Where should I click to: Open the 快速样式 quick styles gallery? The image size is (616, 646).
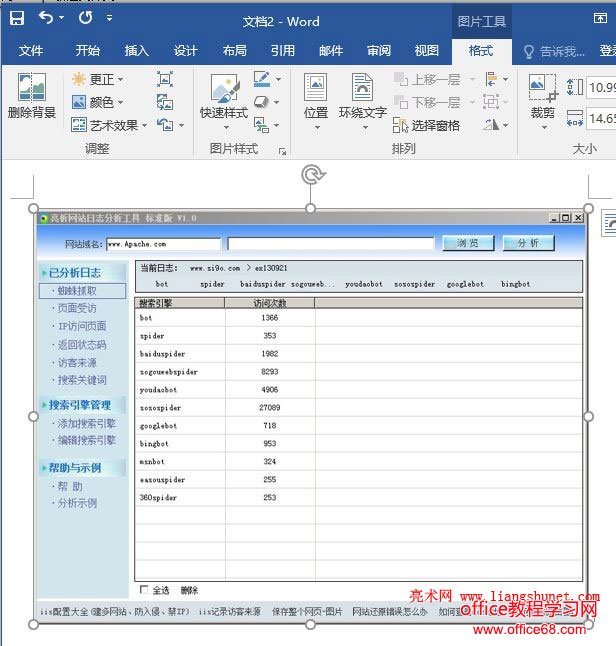coord(224,102)
